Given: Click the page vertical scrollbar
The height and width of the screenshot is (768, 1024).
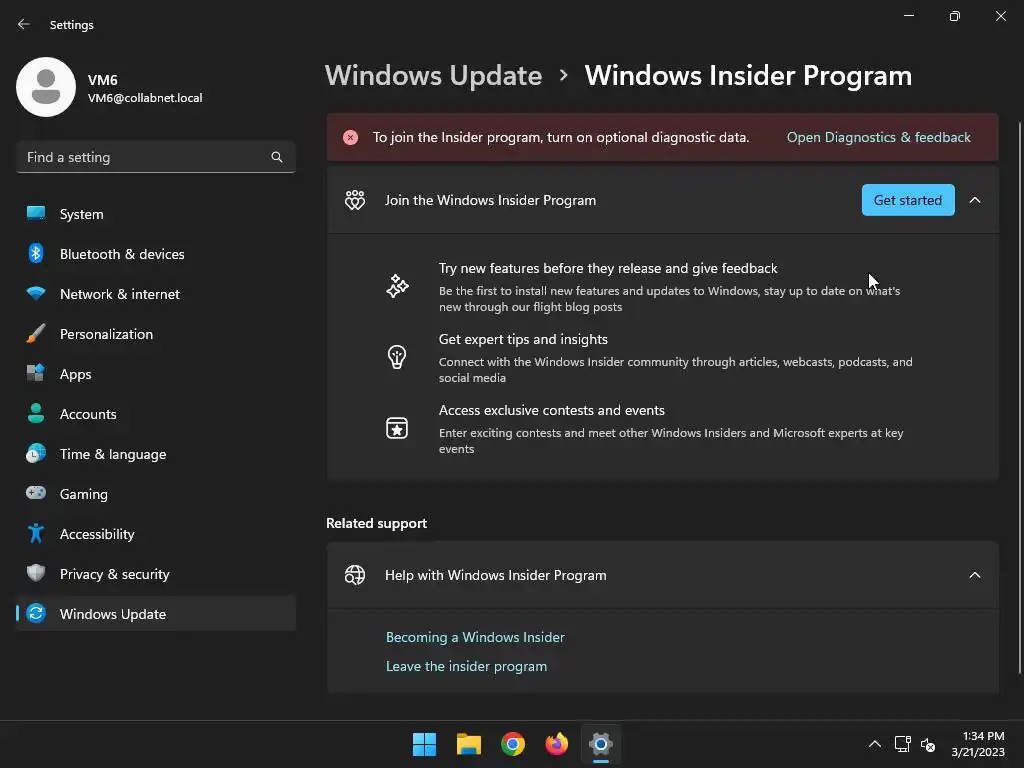Looking at the screenshot, I should (1020, 398).
